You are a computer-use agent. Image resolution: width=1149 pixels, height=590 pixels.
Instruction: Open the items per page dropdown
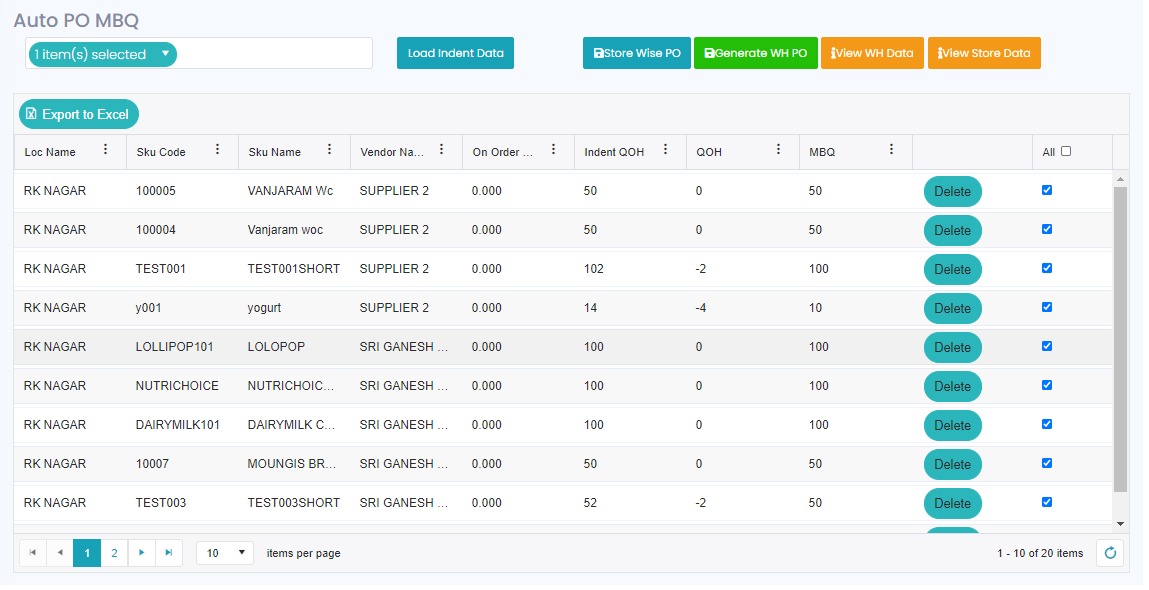[225, 553]
